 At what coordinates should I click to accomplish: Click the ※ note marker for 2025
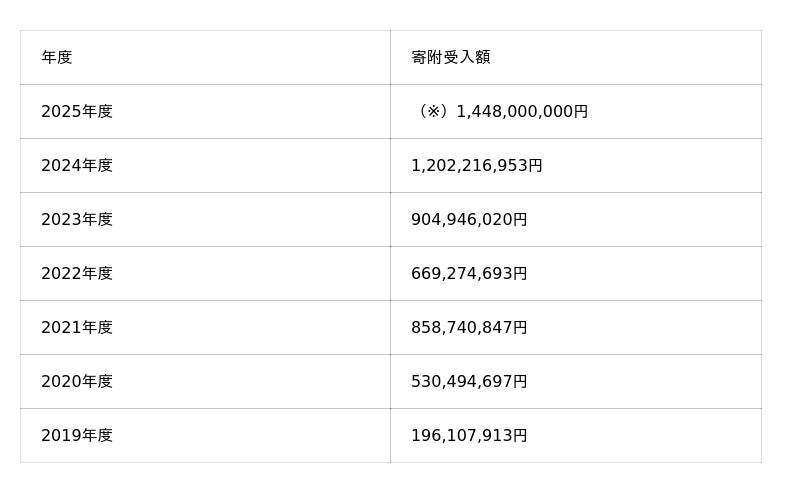point(433,112)
